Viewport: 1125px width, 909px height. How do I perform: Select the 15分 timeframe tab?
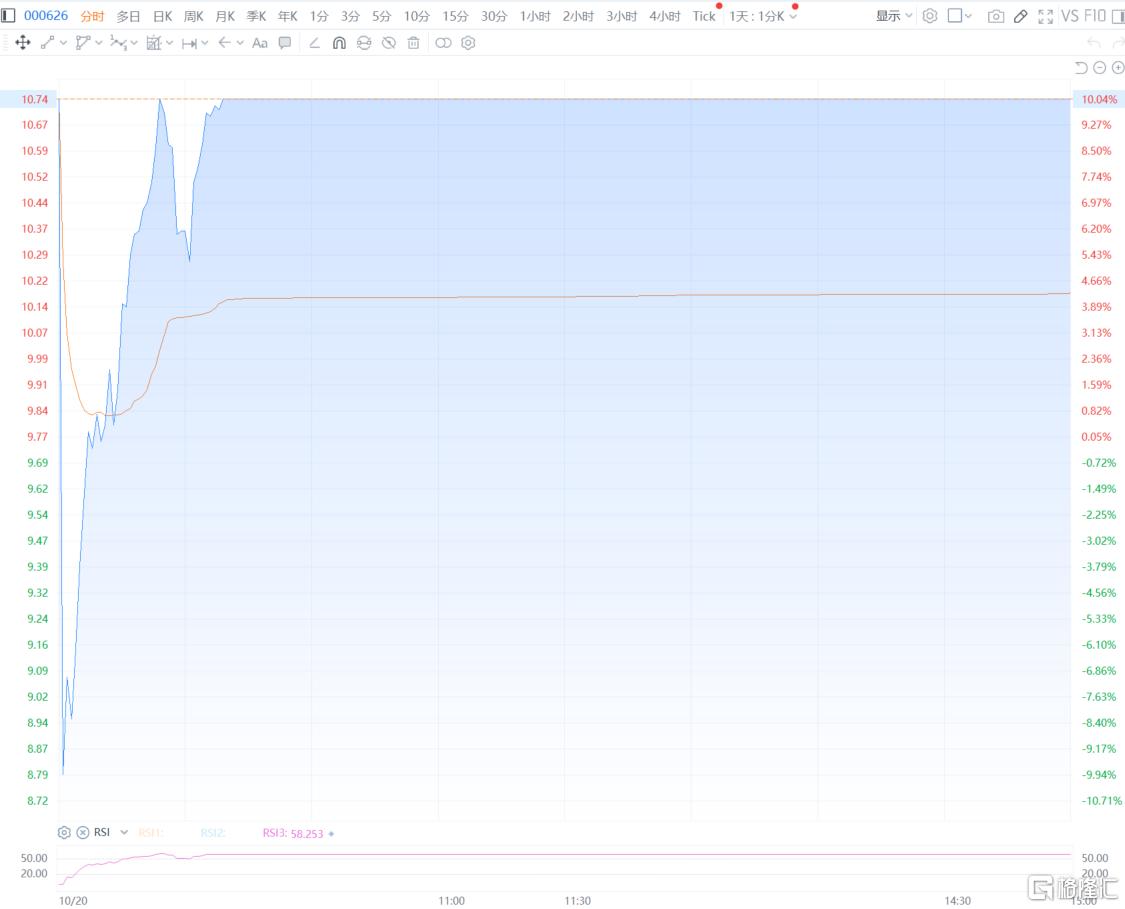pos(455,16)
